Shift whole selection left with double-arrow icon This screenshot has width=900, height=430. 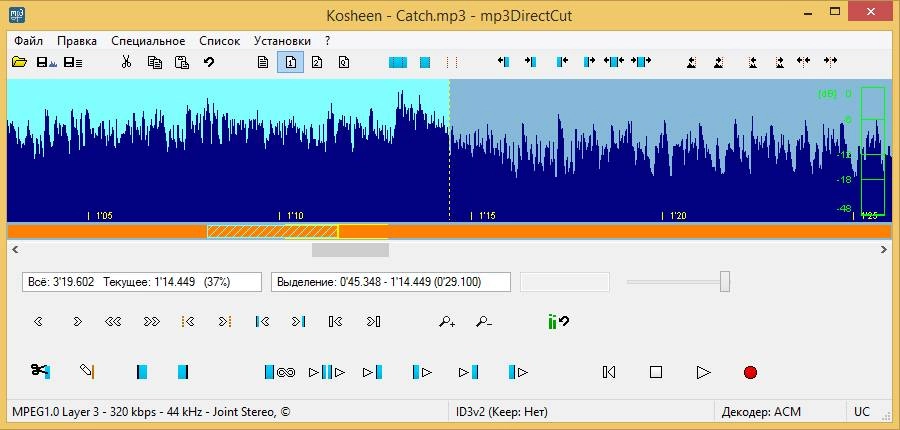tap(614, 61)
